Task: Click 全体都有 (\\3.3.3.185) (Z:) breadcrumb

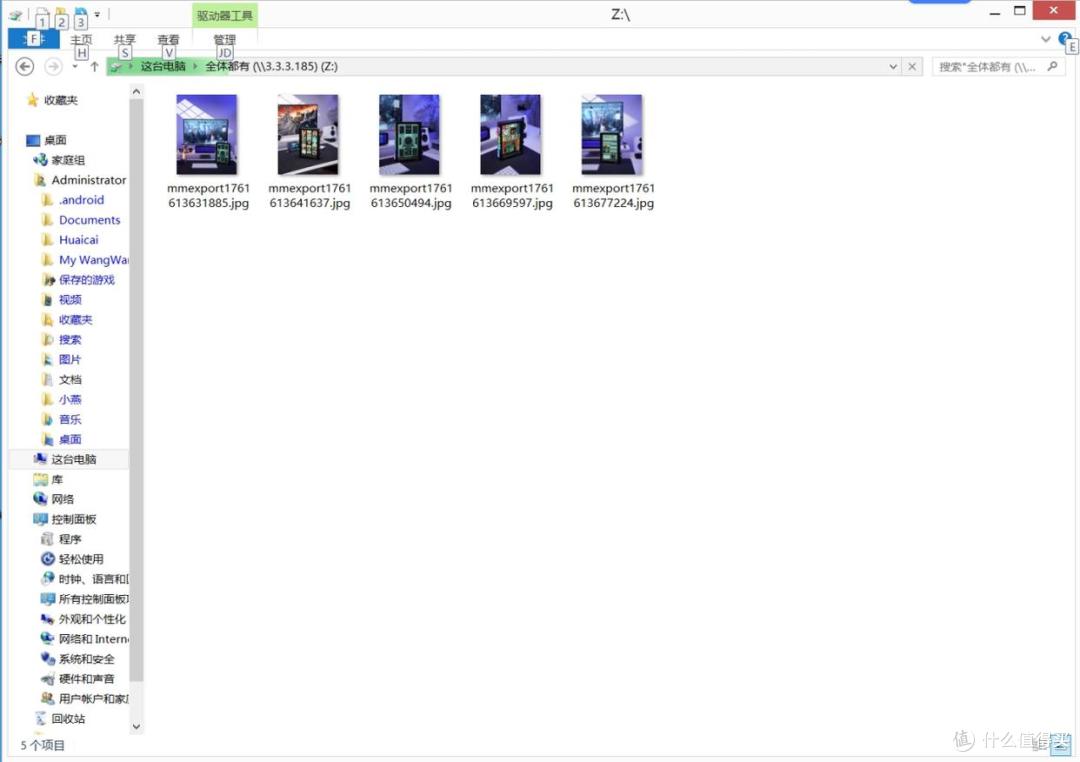Action: pos(271,66)
